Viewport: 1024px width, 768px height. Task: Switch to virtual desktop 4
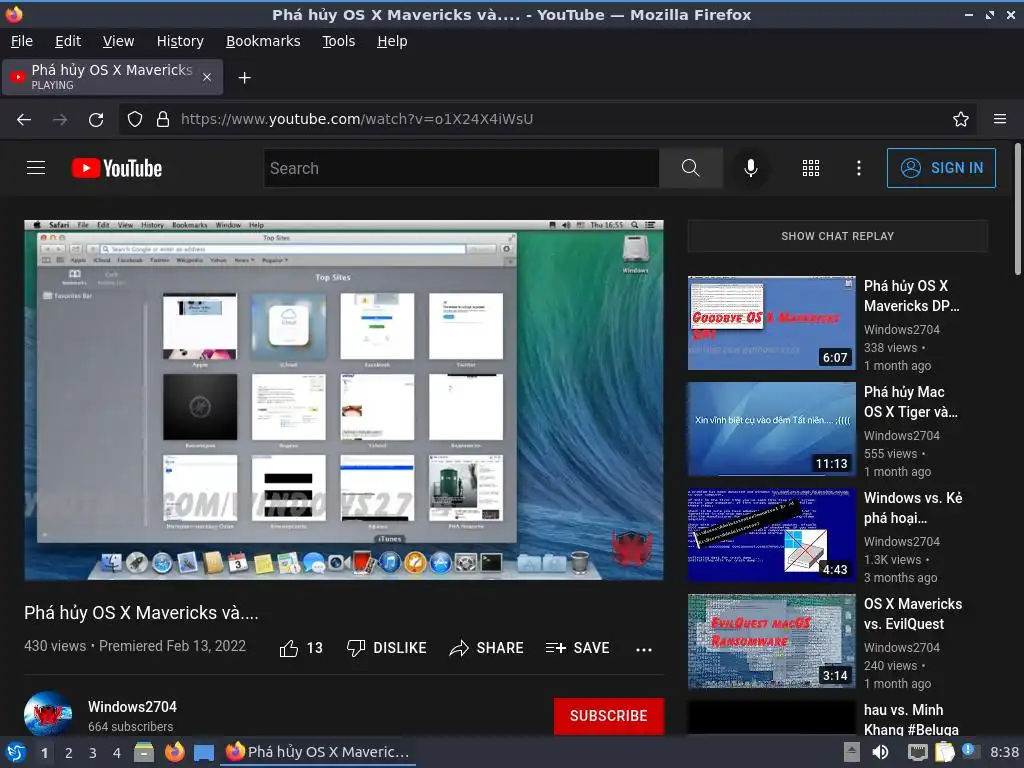(117, 753)
